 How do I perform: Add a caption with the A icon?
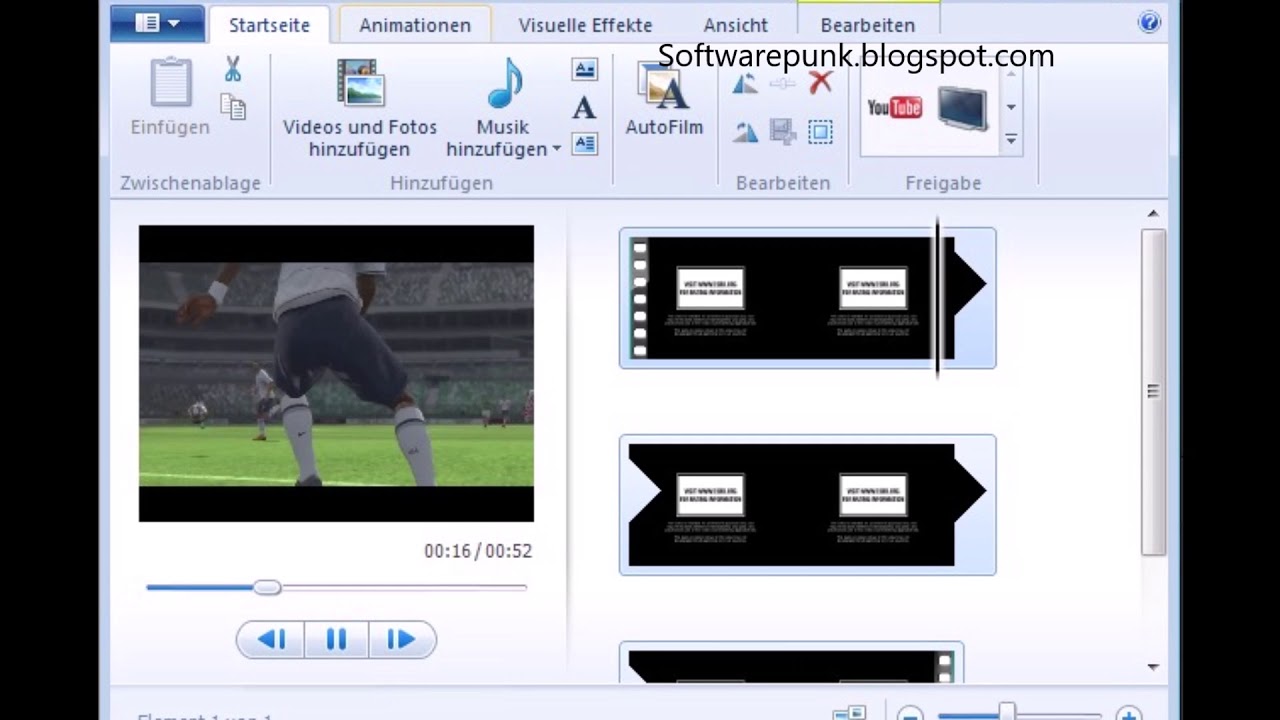click(584, 107)
